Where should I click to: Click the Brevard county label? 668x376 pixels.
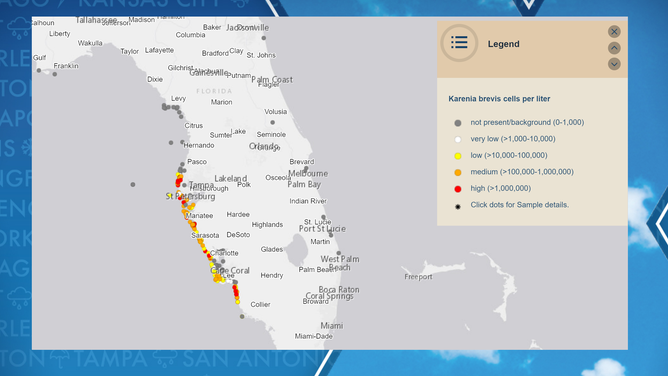click(x=302, y=162)
